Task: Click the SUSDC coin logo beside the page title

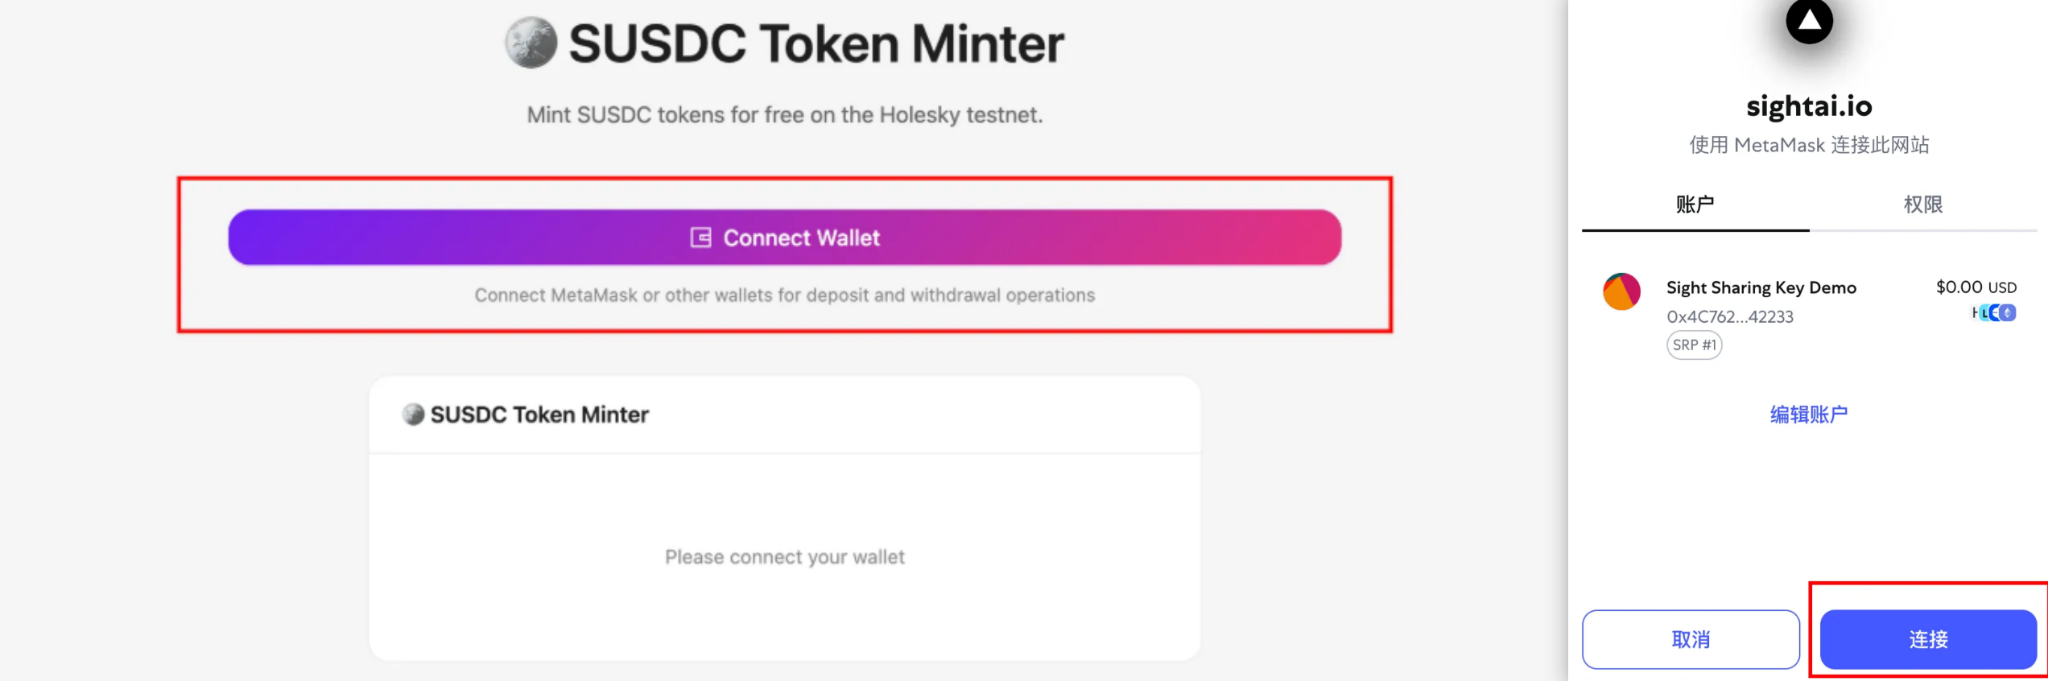Action: click(531, 43)
